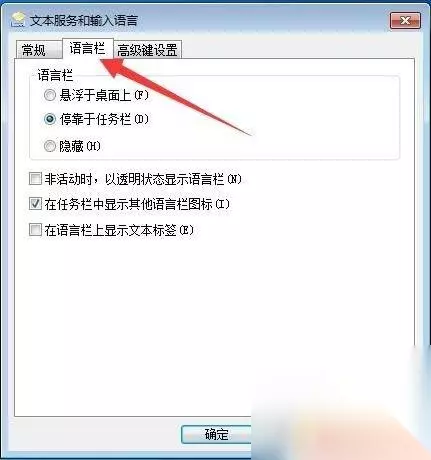Close the 文本服务和输入语言 dialog
This screenshot has height=460, width=431.
pyautogui.click(x=405, y=21)
